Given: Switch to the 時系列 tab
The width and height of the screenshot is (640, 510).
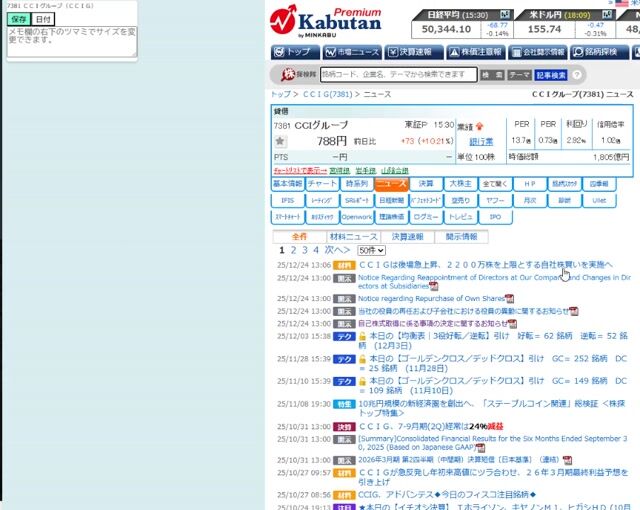Looking at the screenshot, I should point(357,184).
